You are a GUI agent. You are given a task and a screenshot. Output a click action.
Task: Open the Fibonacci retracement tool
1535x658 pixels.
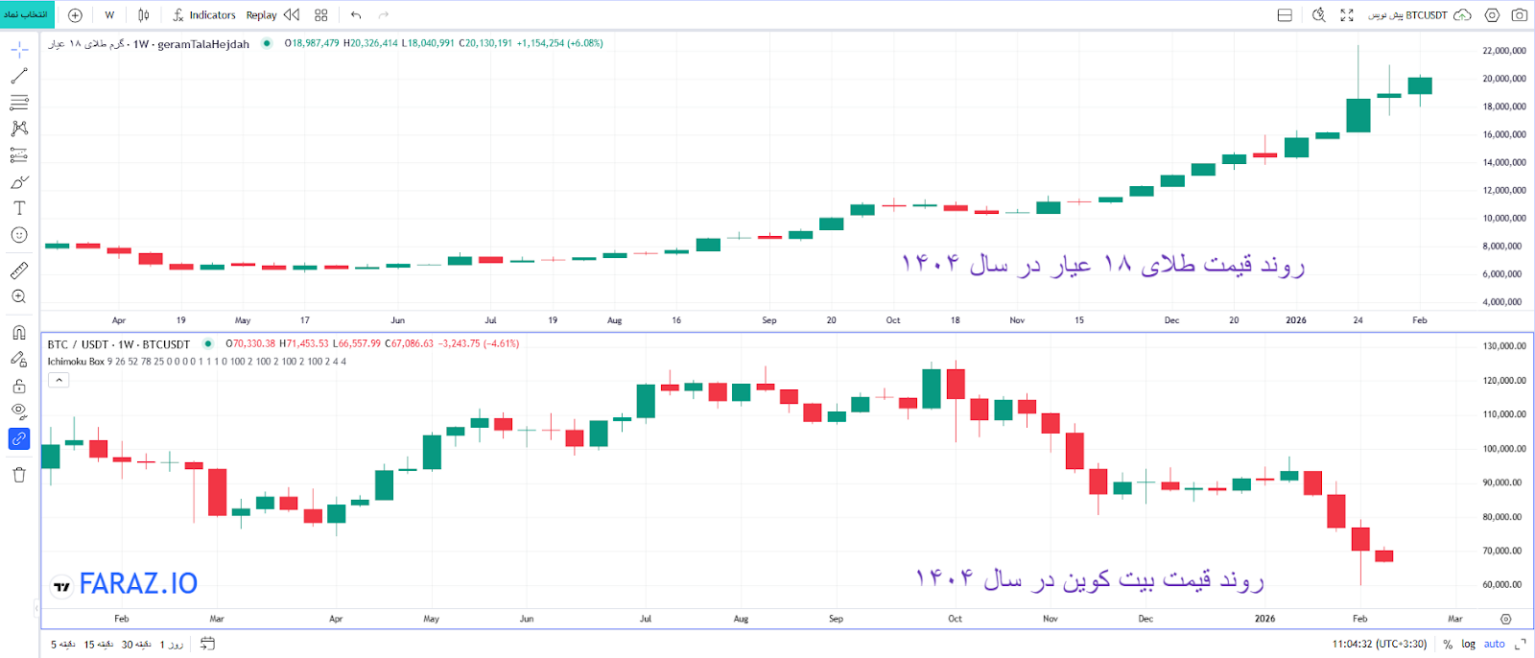pyautogui.click(x=19, y=102)
